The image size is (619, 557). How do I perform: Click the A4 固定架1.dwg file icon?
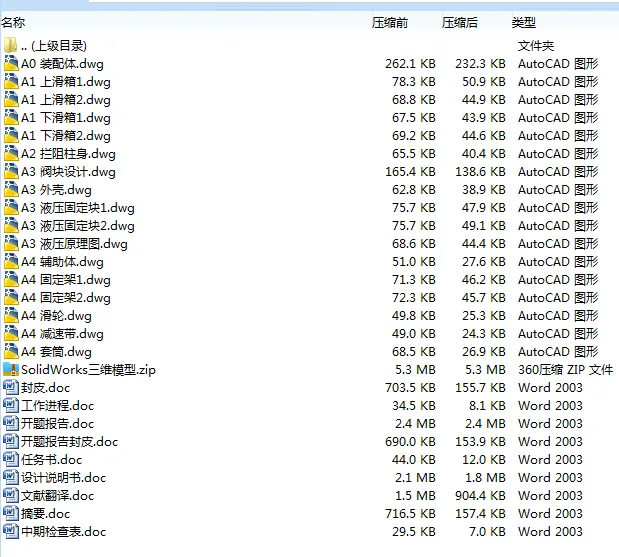click(x=11, y=279)
